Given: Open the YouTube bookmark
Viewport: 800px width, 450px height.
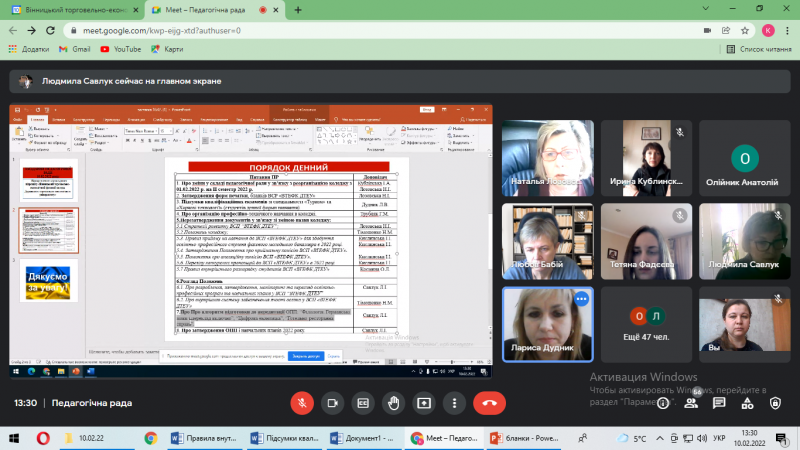Looking at the screenshot, I should coord(121,49).
